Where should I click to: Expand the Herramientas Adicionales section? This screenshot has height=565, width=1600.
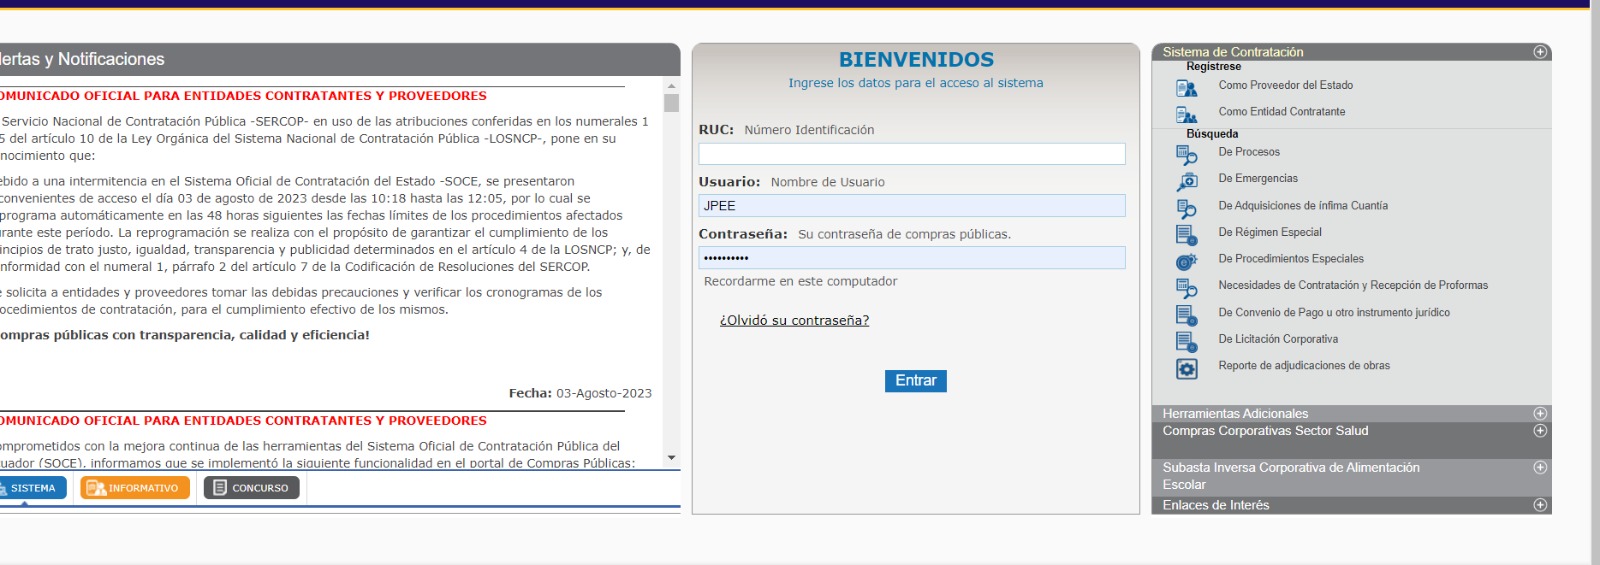coord(1540,413)
